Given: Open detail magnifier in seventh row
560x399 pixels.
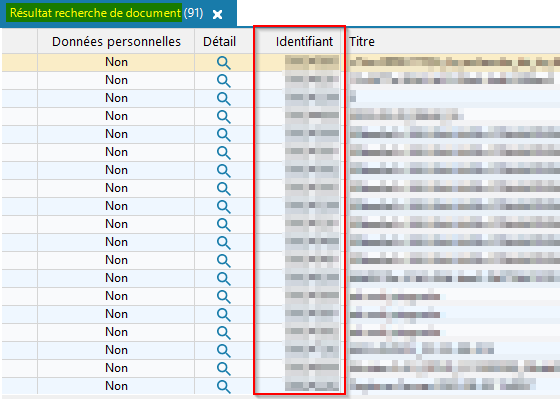Looking at the screenshot, I should coord(224,171).
